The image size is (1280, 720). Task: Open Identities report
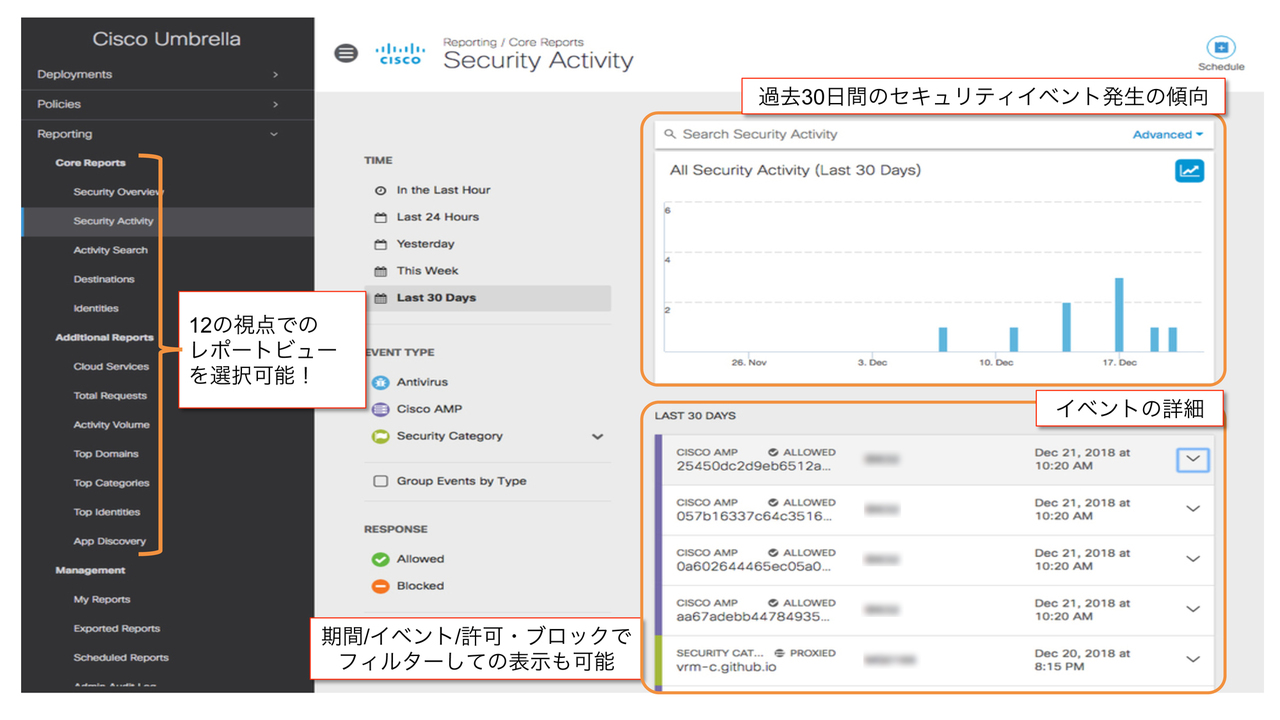pyautogui.click(x=96, y=308)
